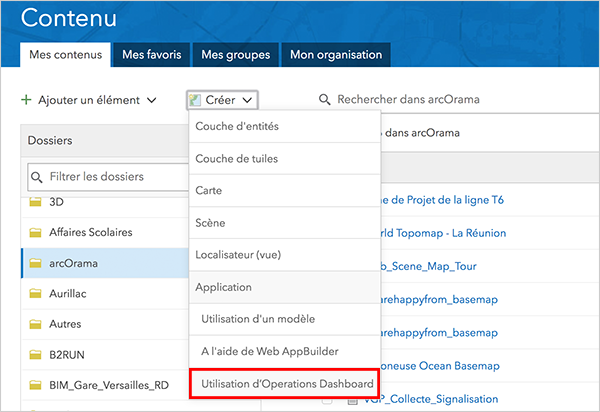Viewport: 600px width, 412px height.
Task: Expand the Ajouter un élément dropdown arrow
Action: [151, 100]
